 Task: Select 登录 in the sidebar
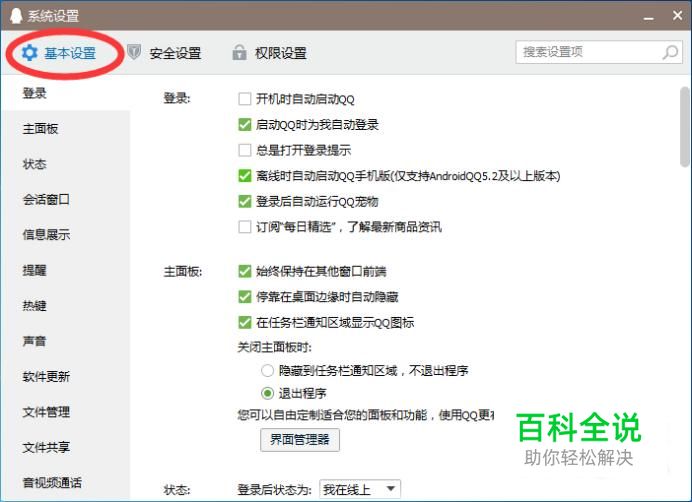coord(65,93)
